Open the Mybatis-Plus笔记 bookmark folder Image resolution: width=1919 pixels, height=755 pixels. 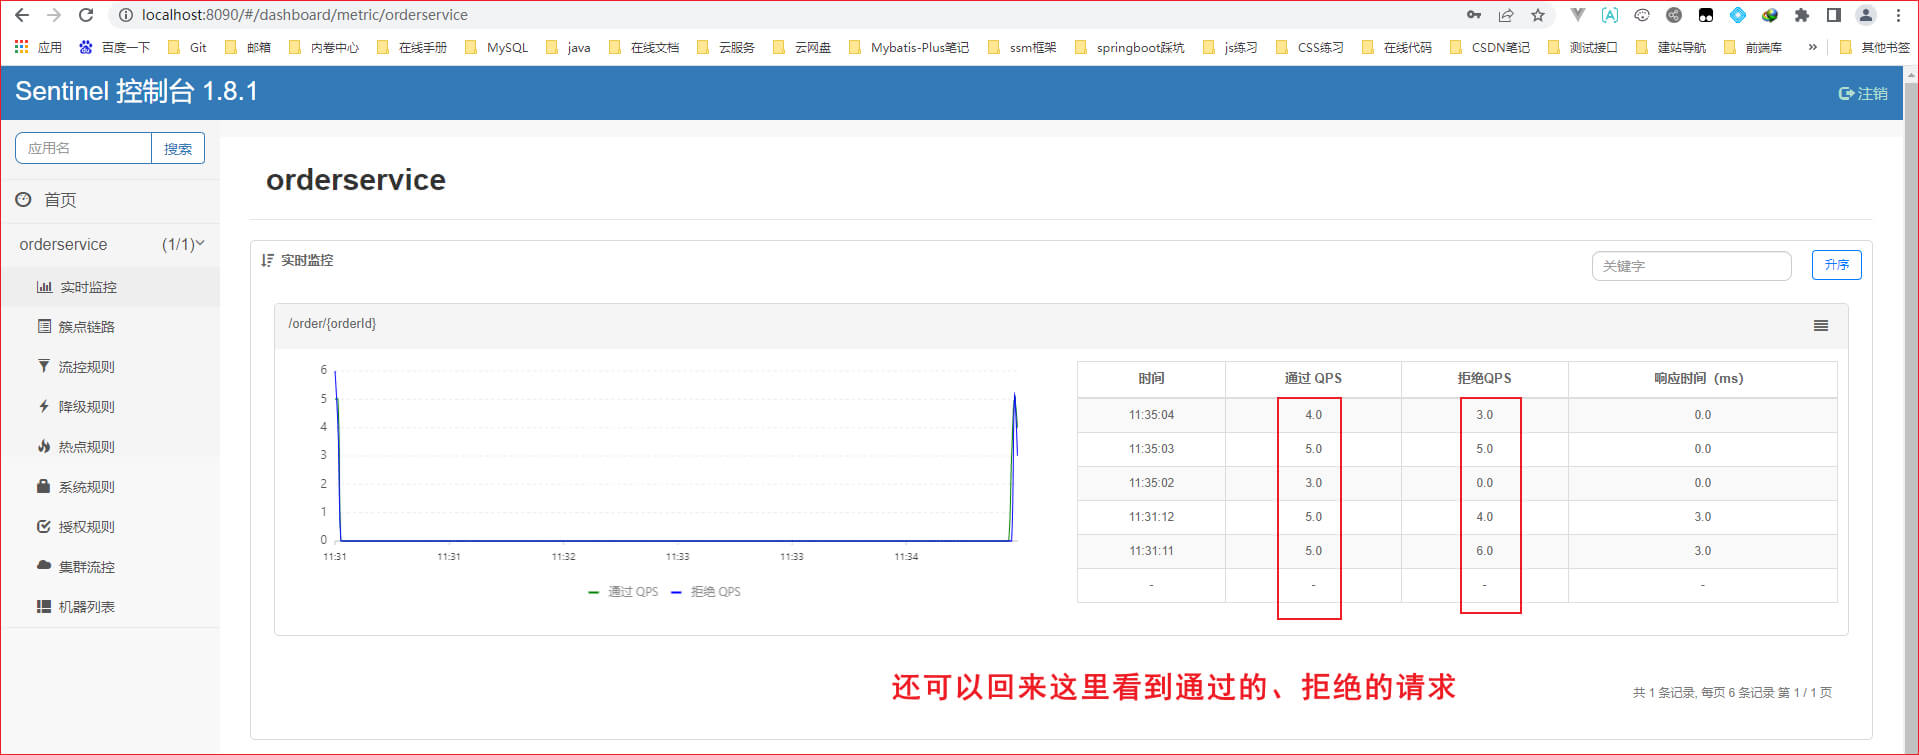909,47
